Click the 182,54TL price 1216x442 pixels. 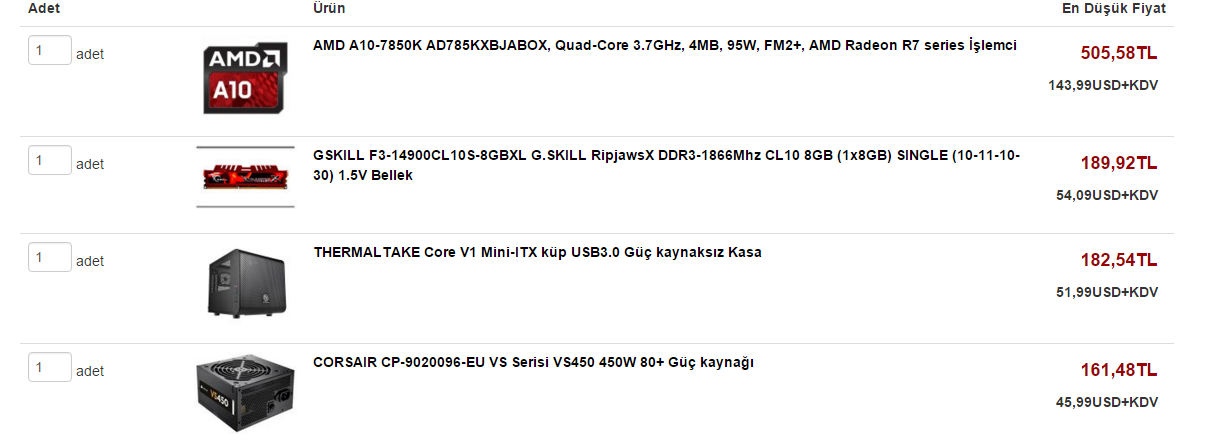point(1119,260)
